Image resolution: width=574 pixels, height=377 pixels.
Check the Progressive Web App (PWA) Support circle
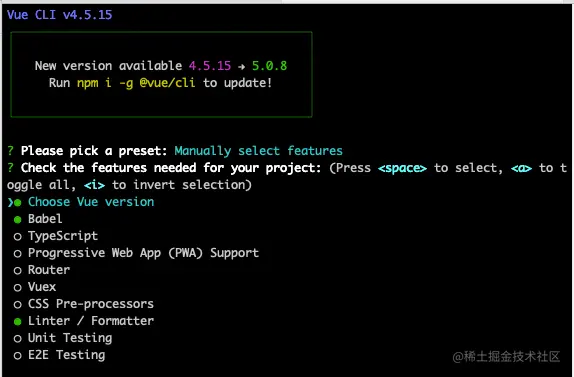point(18,254)
